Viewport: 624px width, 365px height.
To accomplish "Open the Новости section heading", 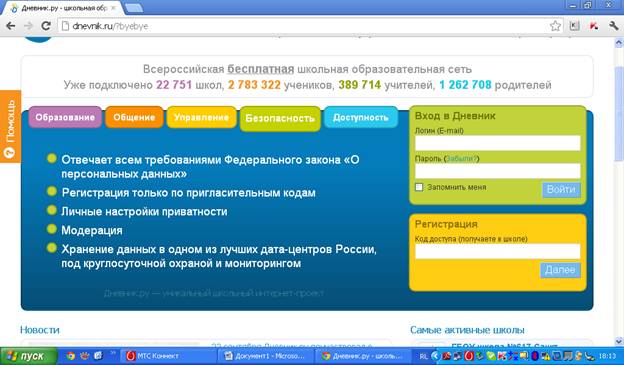I will click(x=40, y=330).
